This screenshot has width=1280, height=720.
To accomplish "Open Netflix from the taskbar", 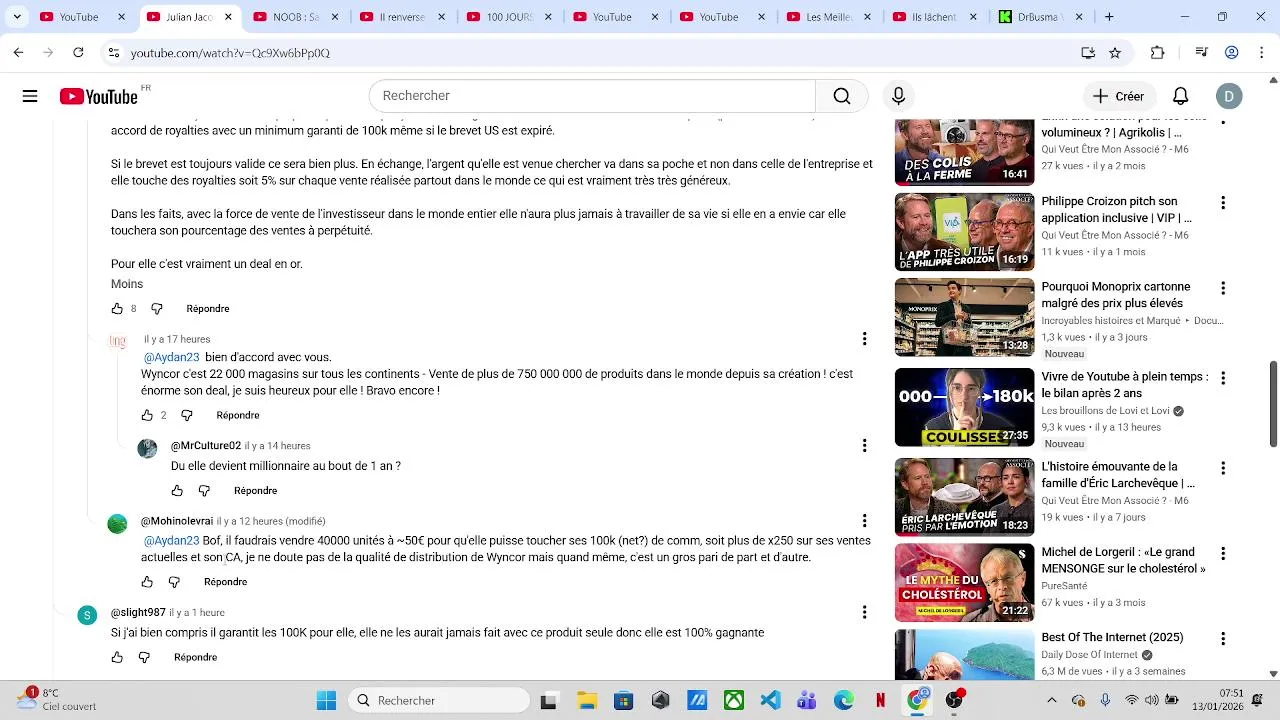I will pyautogui.click(x=880, y=701).
